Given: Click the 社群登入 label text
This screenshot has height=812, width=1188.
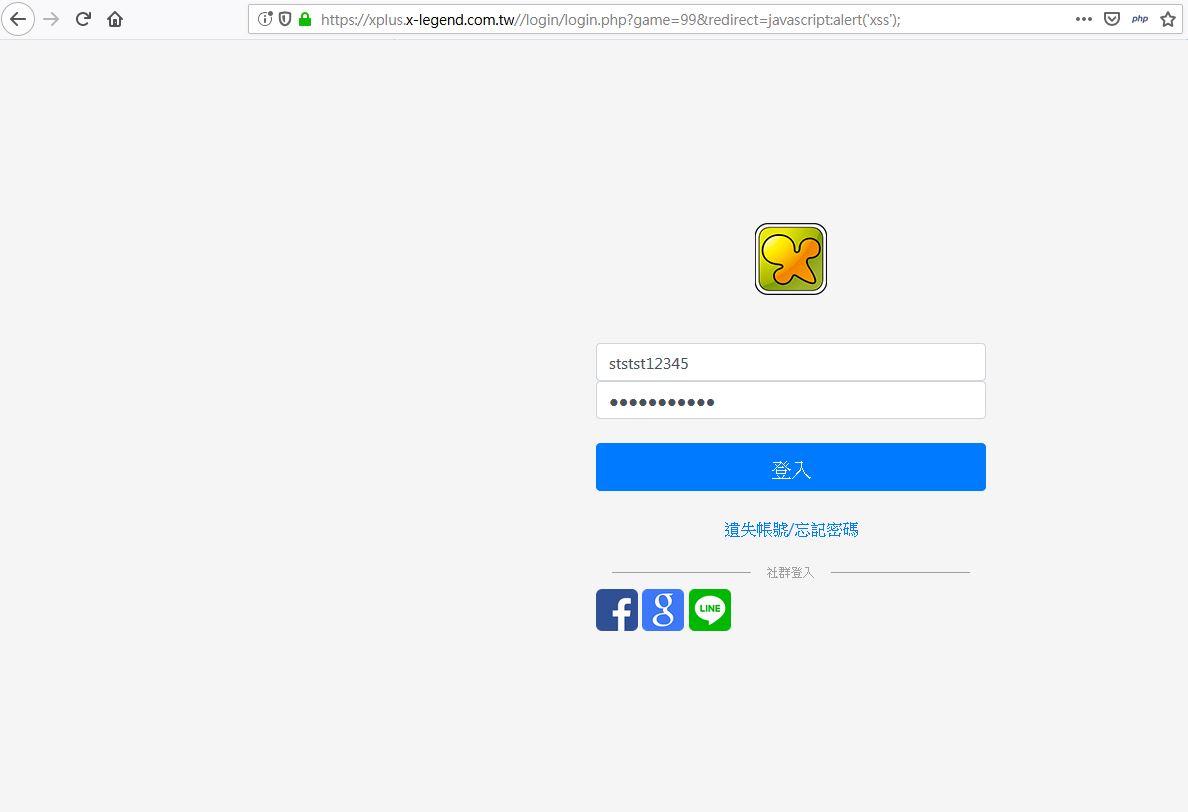Looking at the screenshot, I should pyautogui.click(x=790, y=573).
